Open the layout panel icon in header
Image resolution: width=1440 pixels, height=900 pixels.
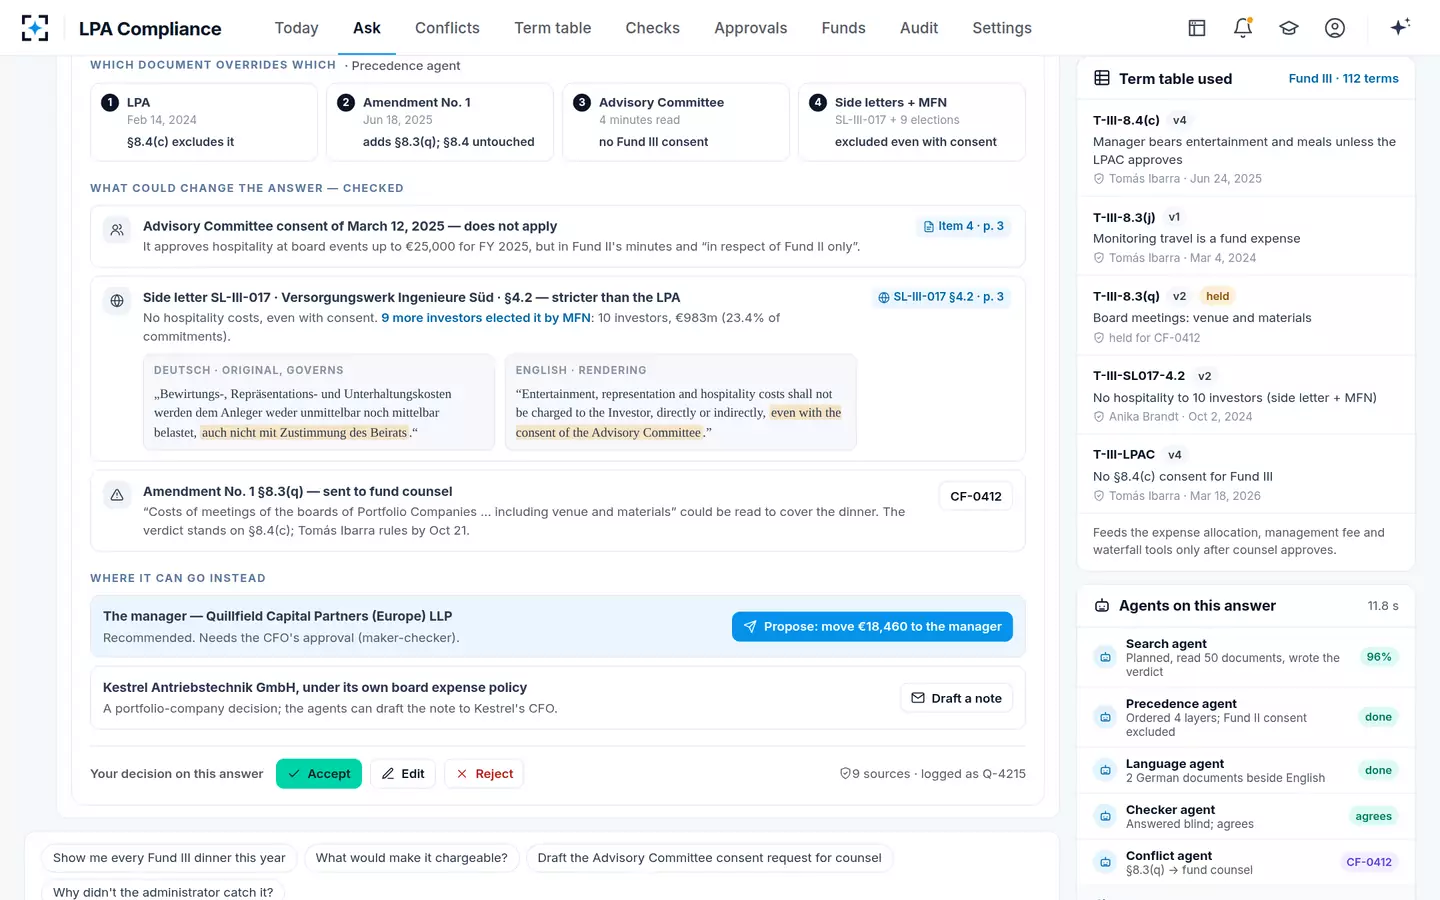point(1197,28)
